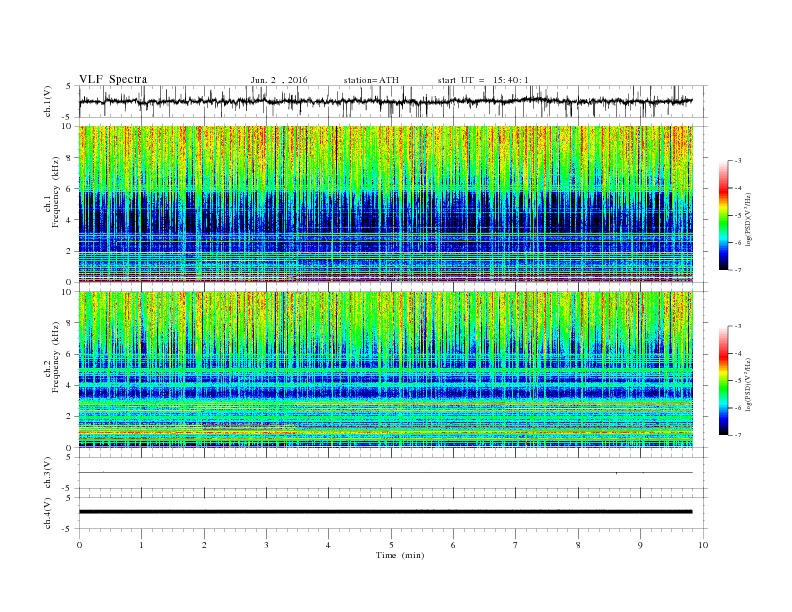
Task: Click the time axis tick label '10'
Action: [x=703, y=545]
